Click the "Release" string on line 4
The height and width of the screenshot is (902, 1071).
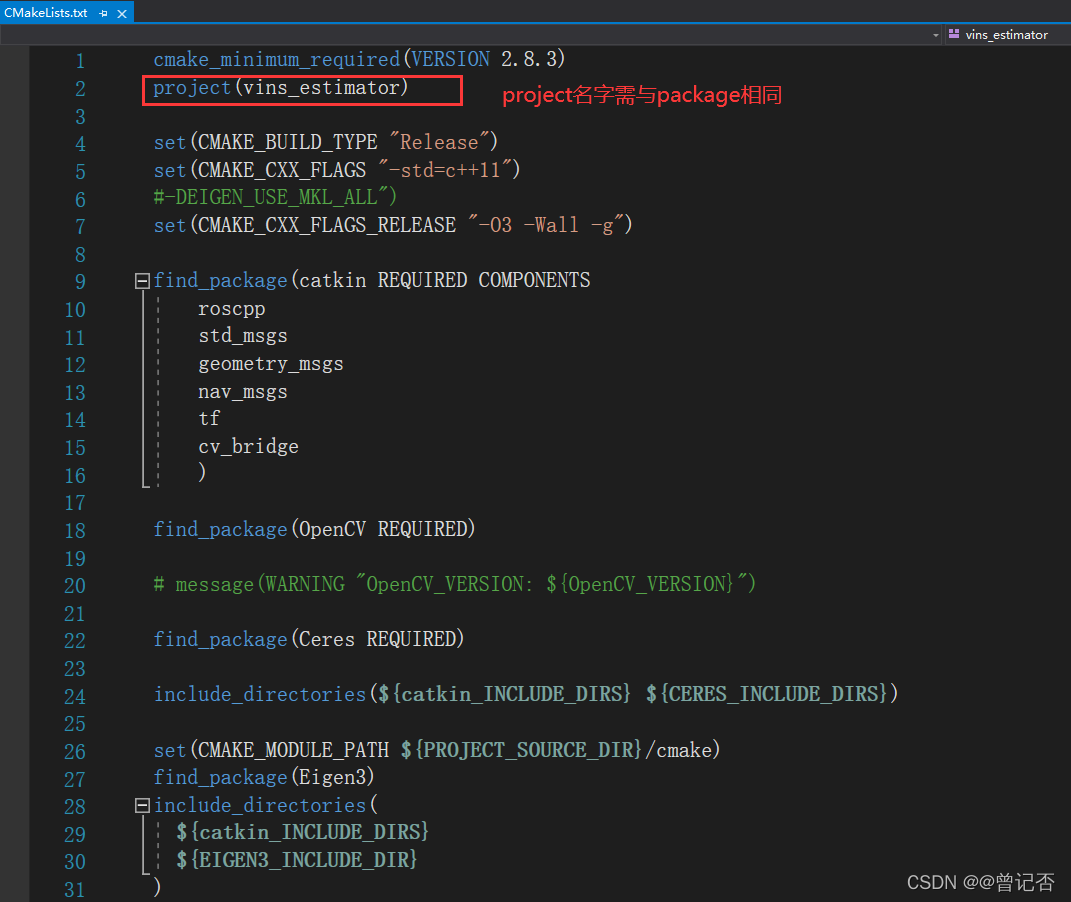(x=439, y=142)
